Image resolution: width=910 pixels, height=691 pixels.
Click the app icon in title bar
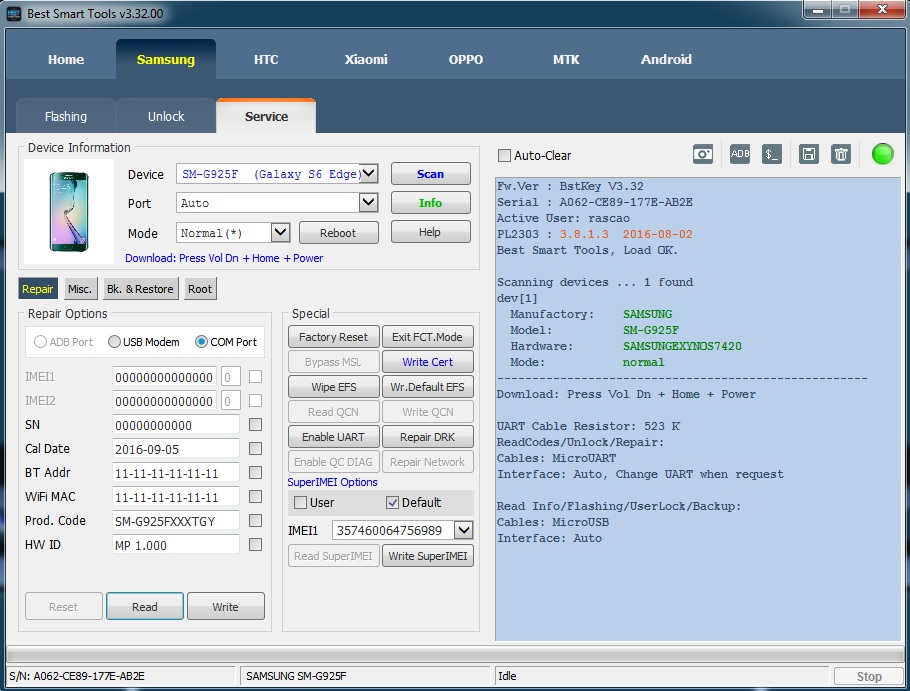[14, 14]
